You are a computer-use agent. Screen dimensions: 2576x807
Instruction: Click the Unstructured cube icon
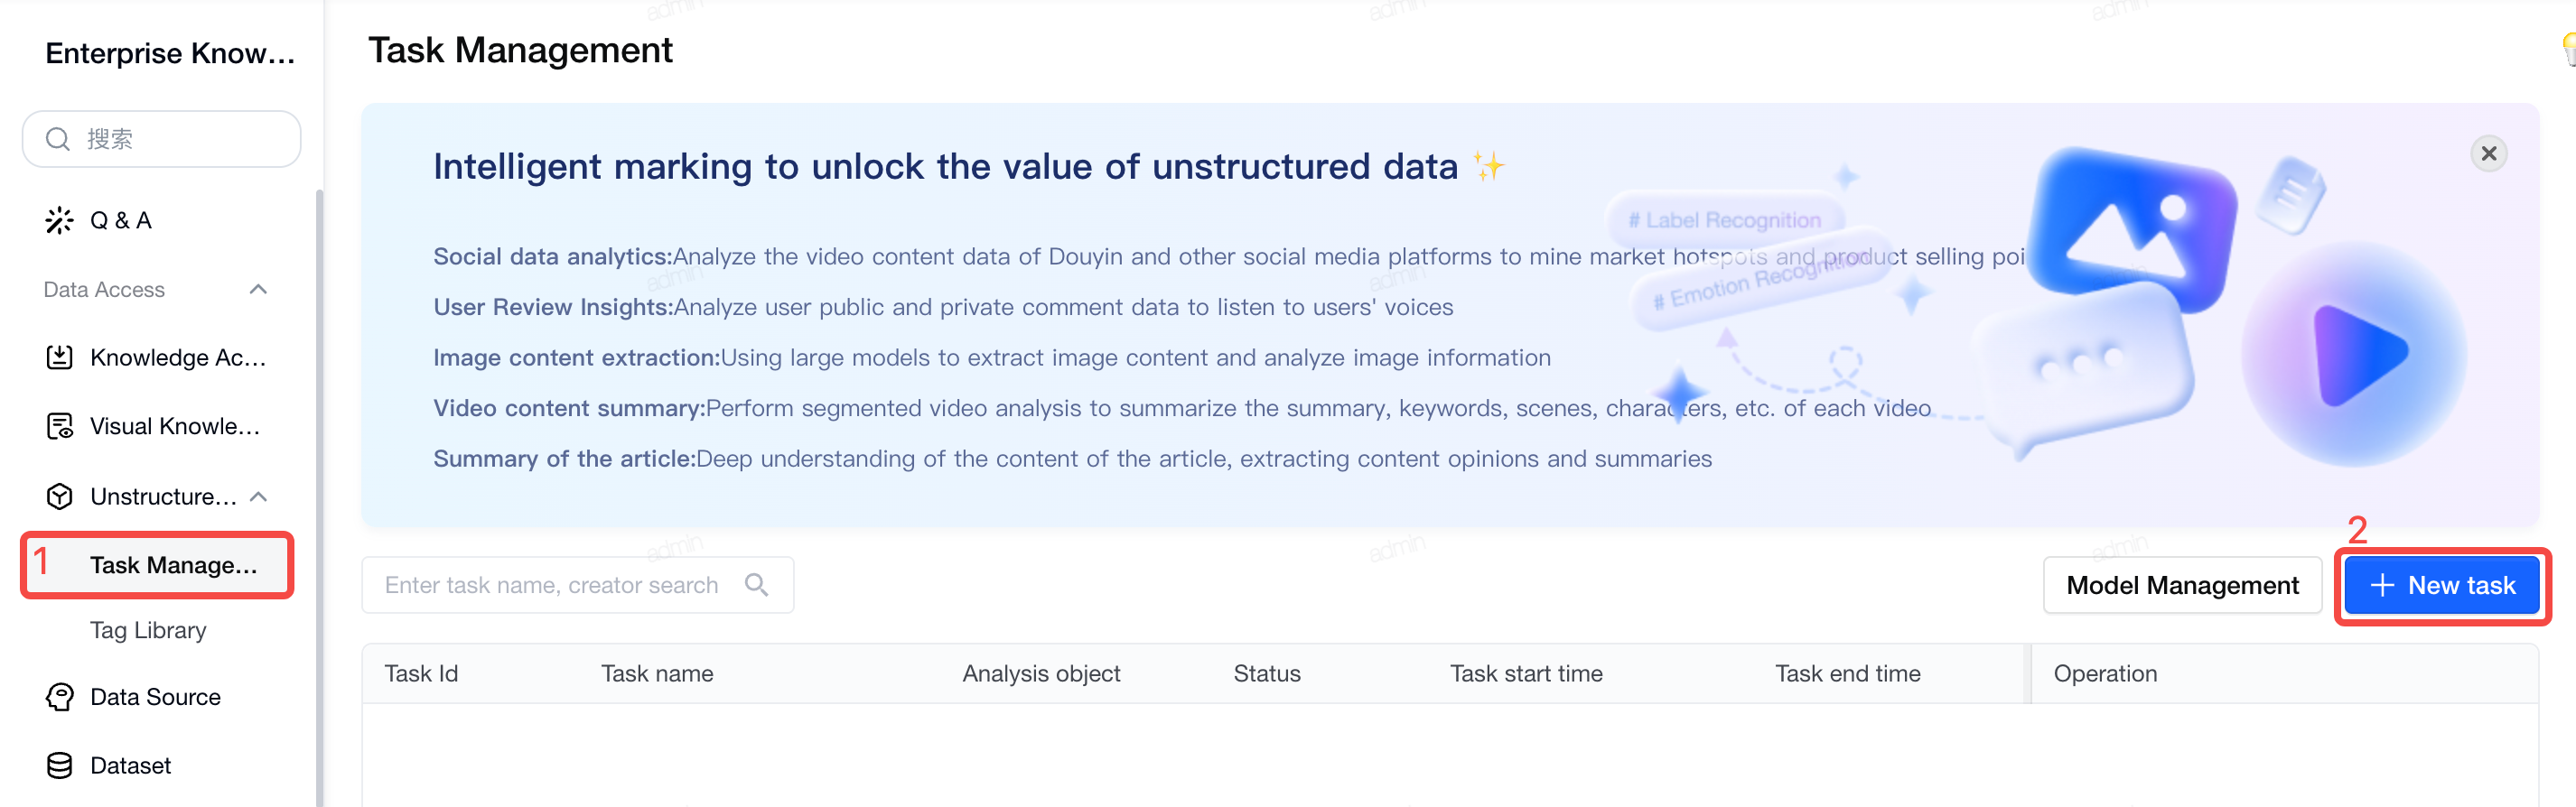(x=59, y=496)
